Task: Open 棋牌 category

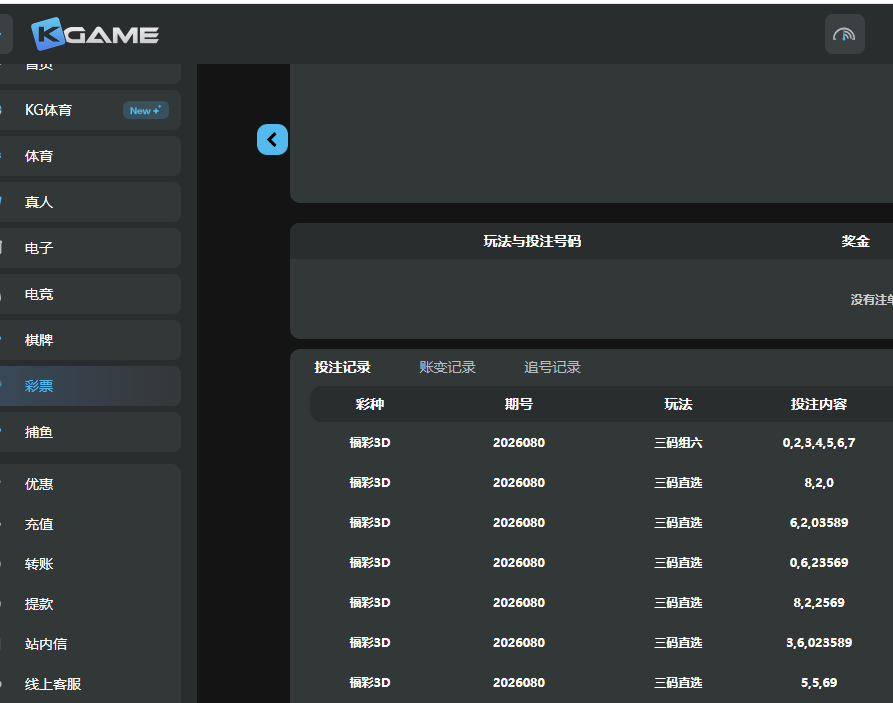Action: (x=39, y=340)
